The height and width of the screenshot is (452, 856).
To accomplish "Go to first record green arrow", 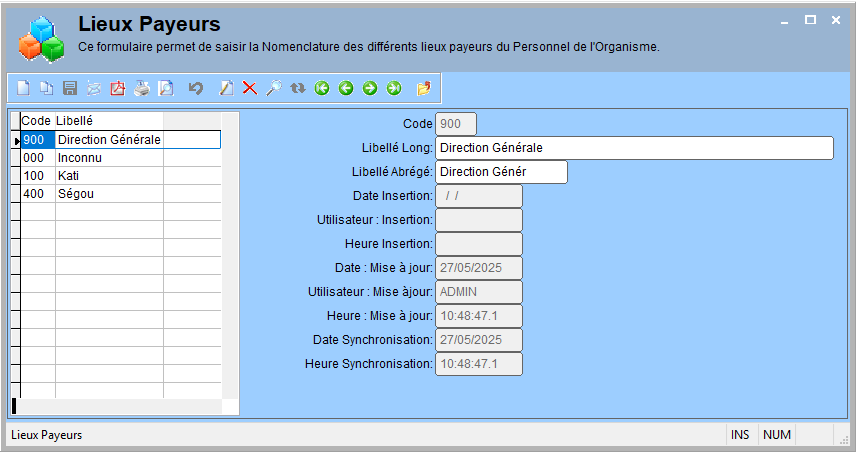I will 322,88.
